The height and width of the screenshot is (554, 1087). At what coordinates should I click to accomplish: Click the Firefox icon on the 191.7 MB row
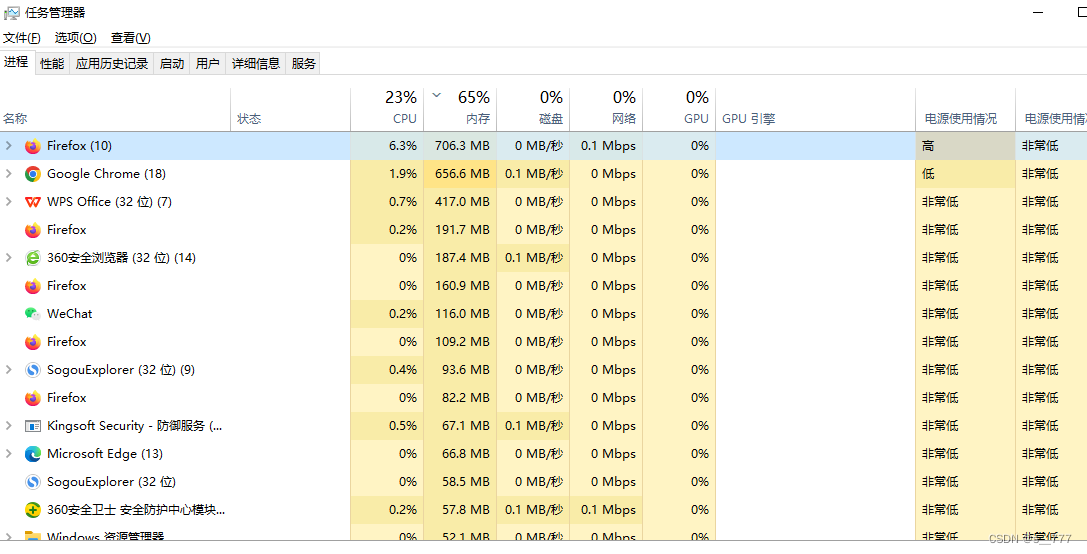33,230
